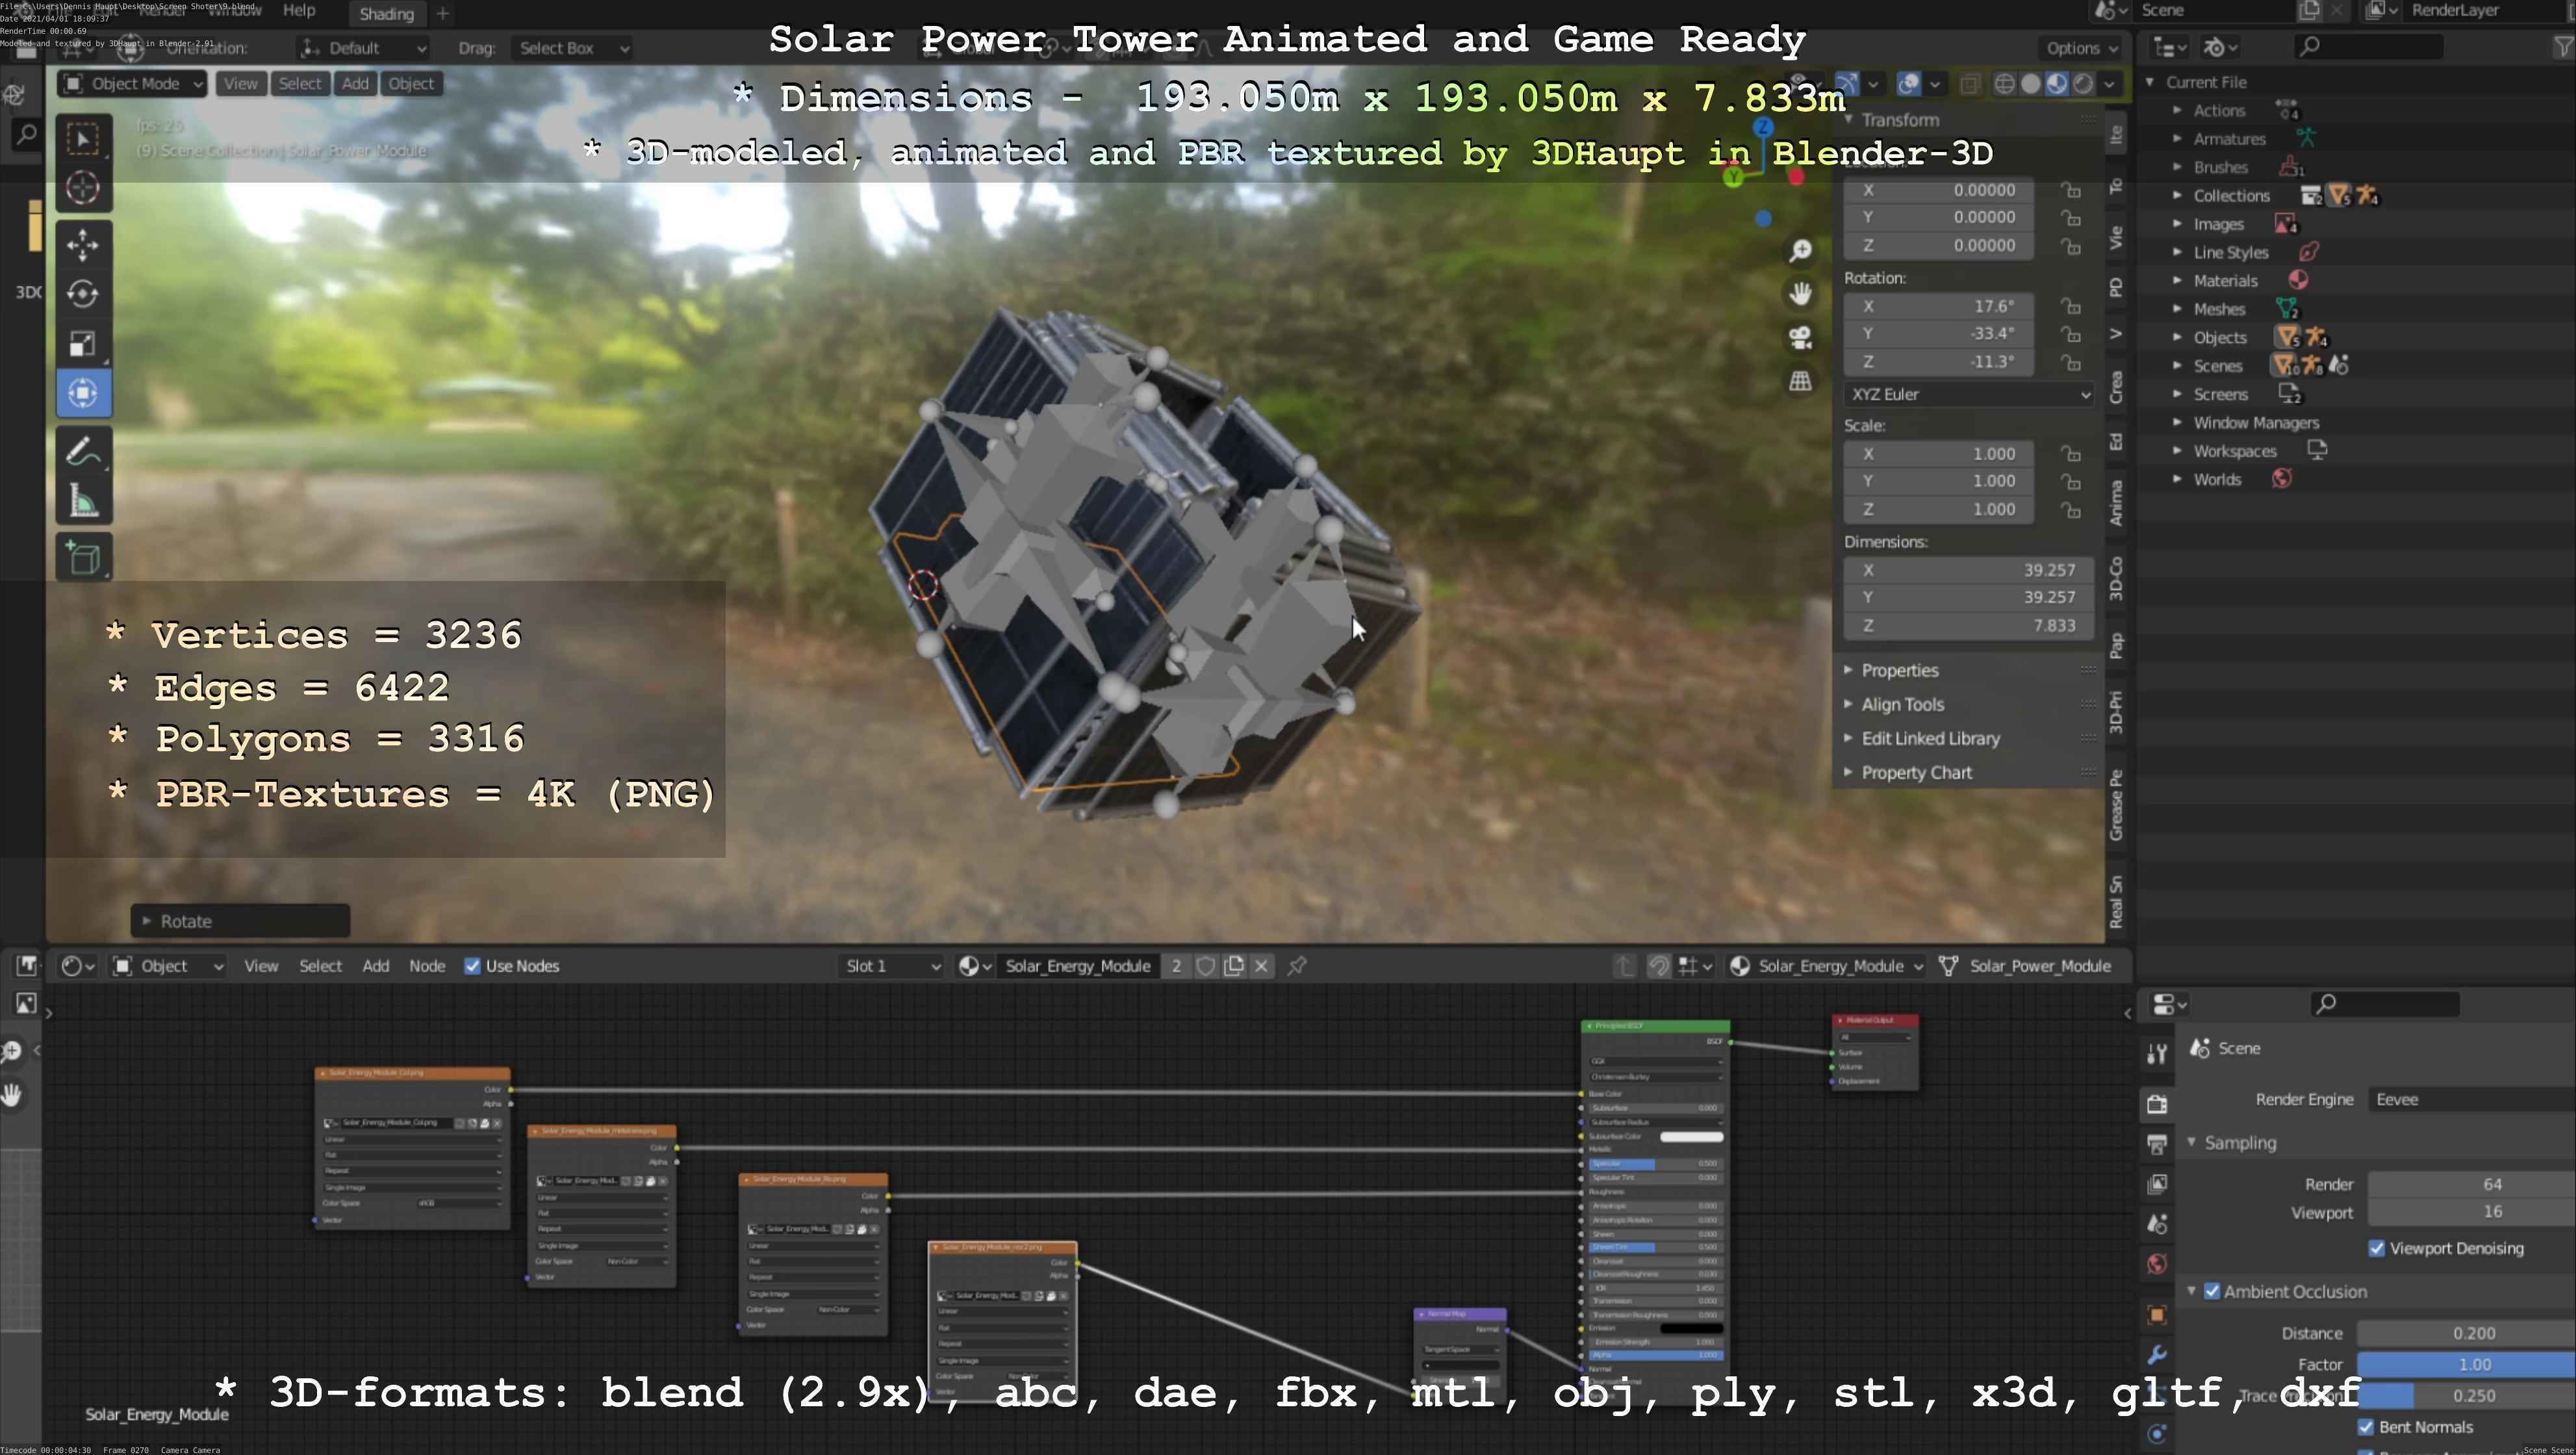Uncheck Viewport Denoising option
Viewport: 2576px width, 1455px height.
[x=2377, y=1248]
